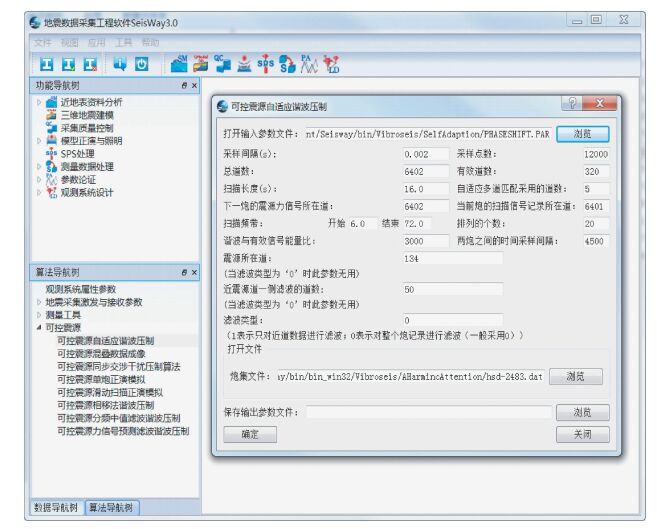Viewport: 657px width, 529px height.
Task: Click the SM toolbar icon
Action: coord(180,64)
